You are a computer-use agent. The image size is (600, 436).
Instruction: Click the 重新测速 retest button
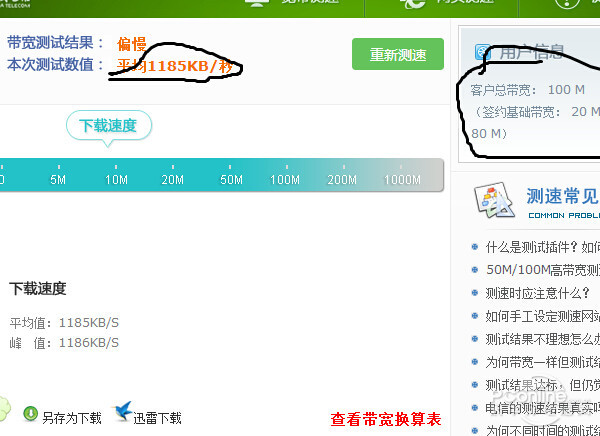(398, 54)
